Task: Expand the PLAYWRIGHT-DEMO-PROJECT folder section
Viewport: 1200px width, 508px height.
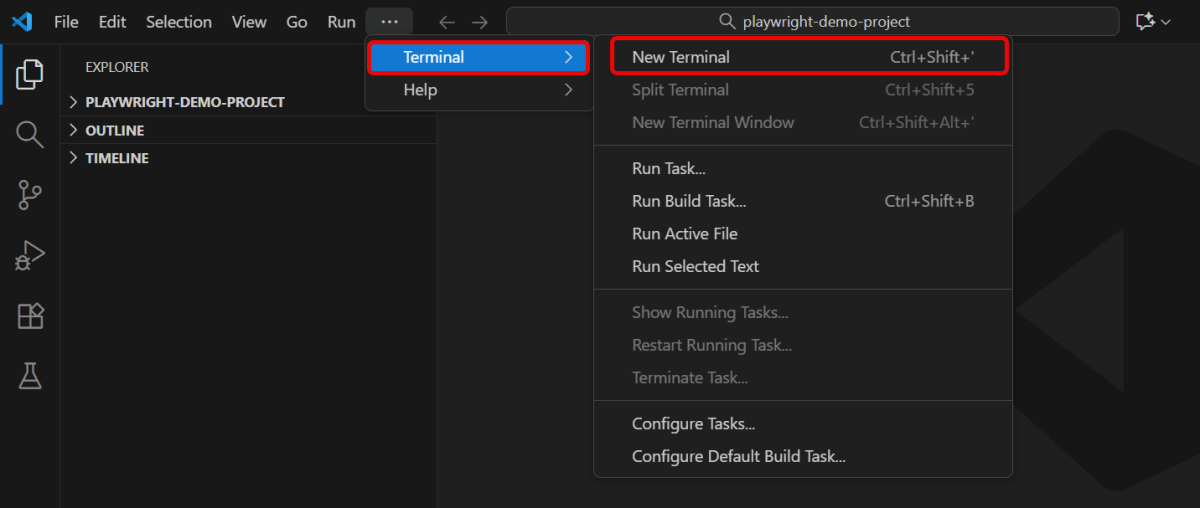Action: [x=184, y=102]
